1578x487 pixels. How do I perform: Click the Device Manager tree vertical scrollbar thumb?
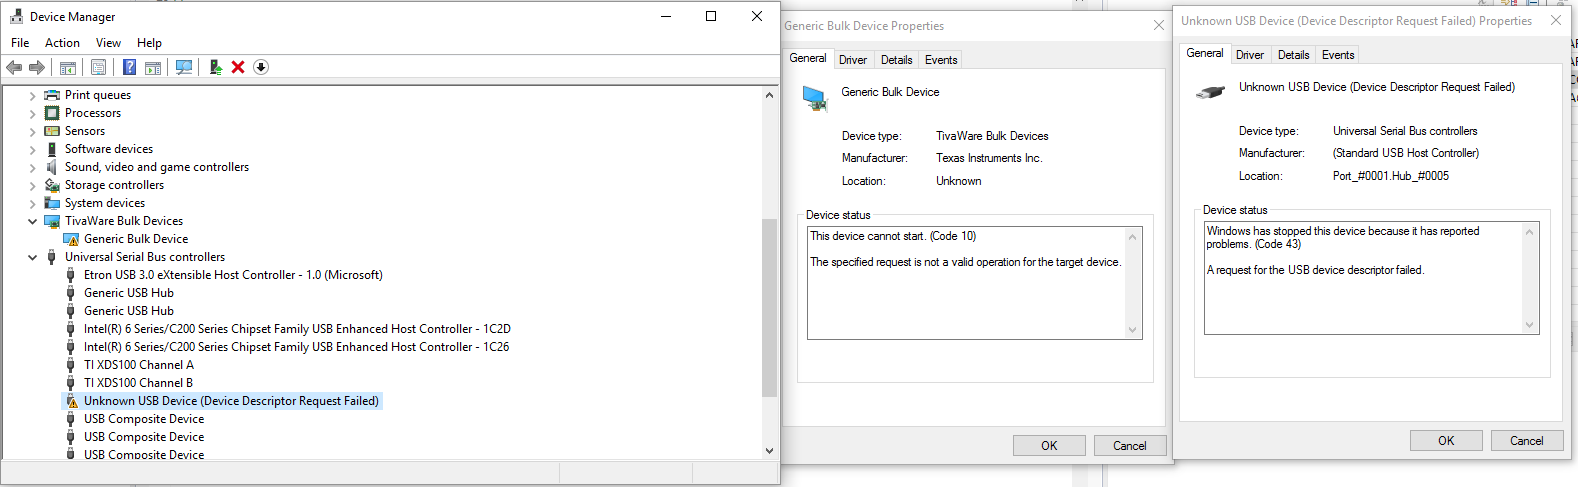pyautogui.click(x=769, y=308)
